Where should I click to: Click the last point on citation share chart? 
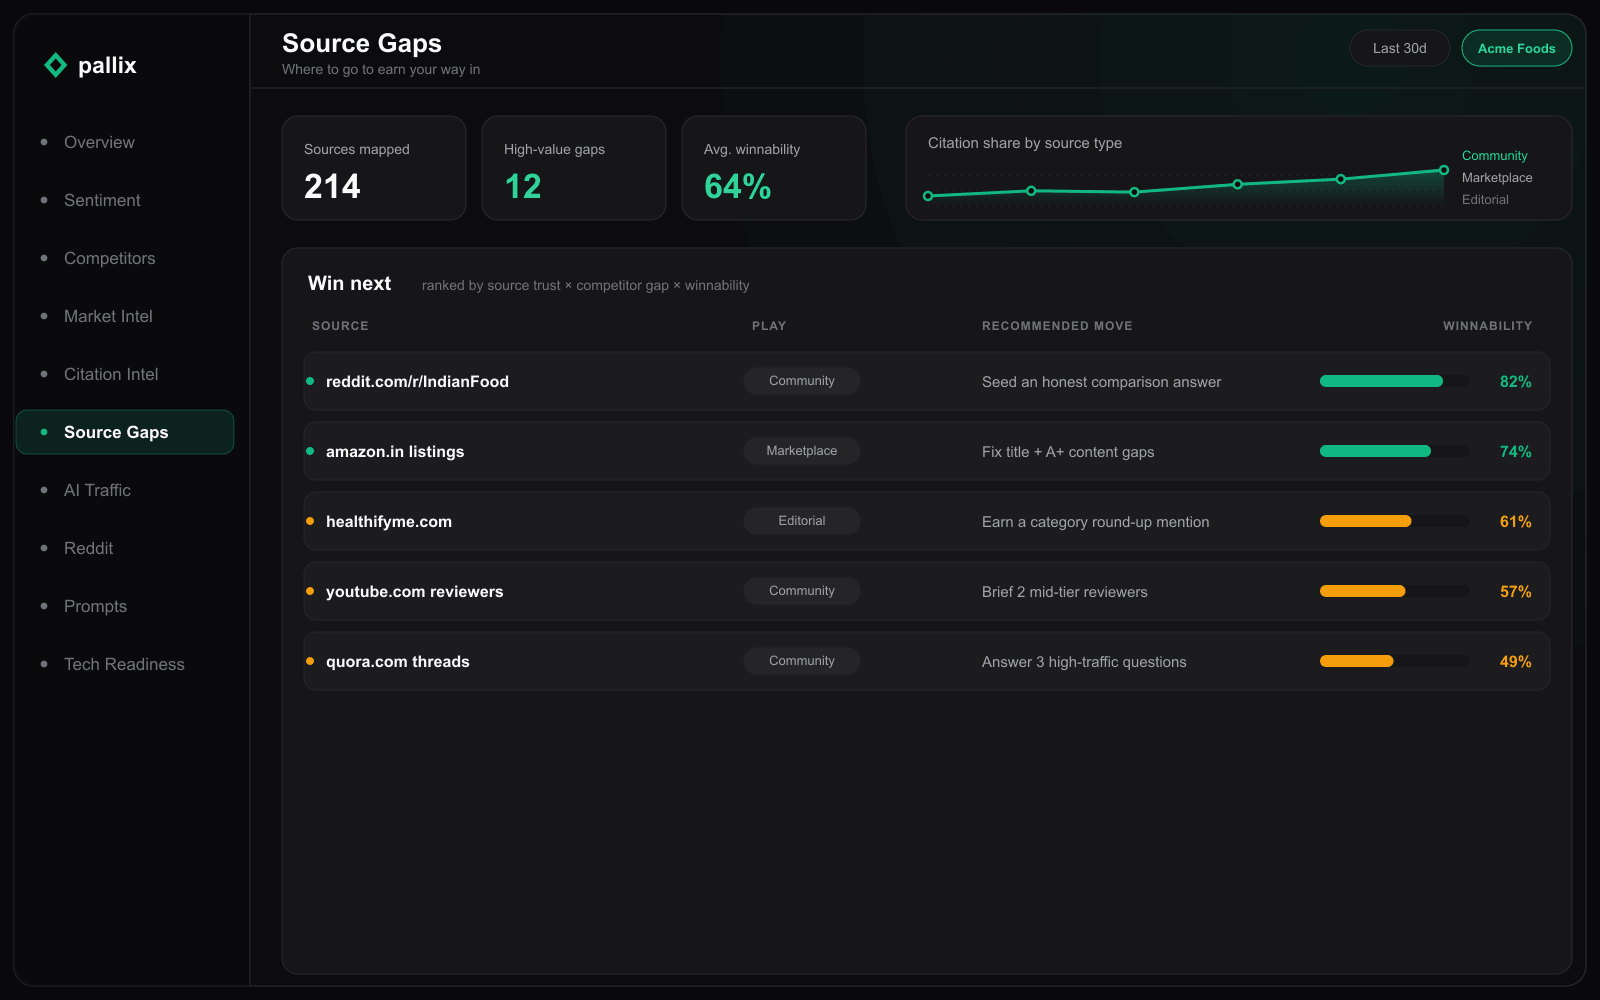(x=1443, y=170)
